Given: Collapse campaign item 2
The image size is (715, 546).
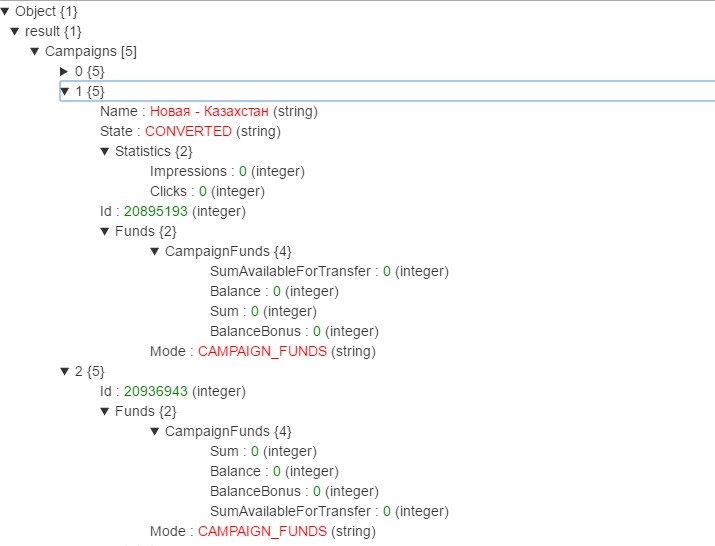Looking at the screenshot, I should [x=65, y=371].
